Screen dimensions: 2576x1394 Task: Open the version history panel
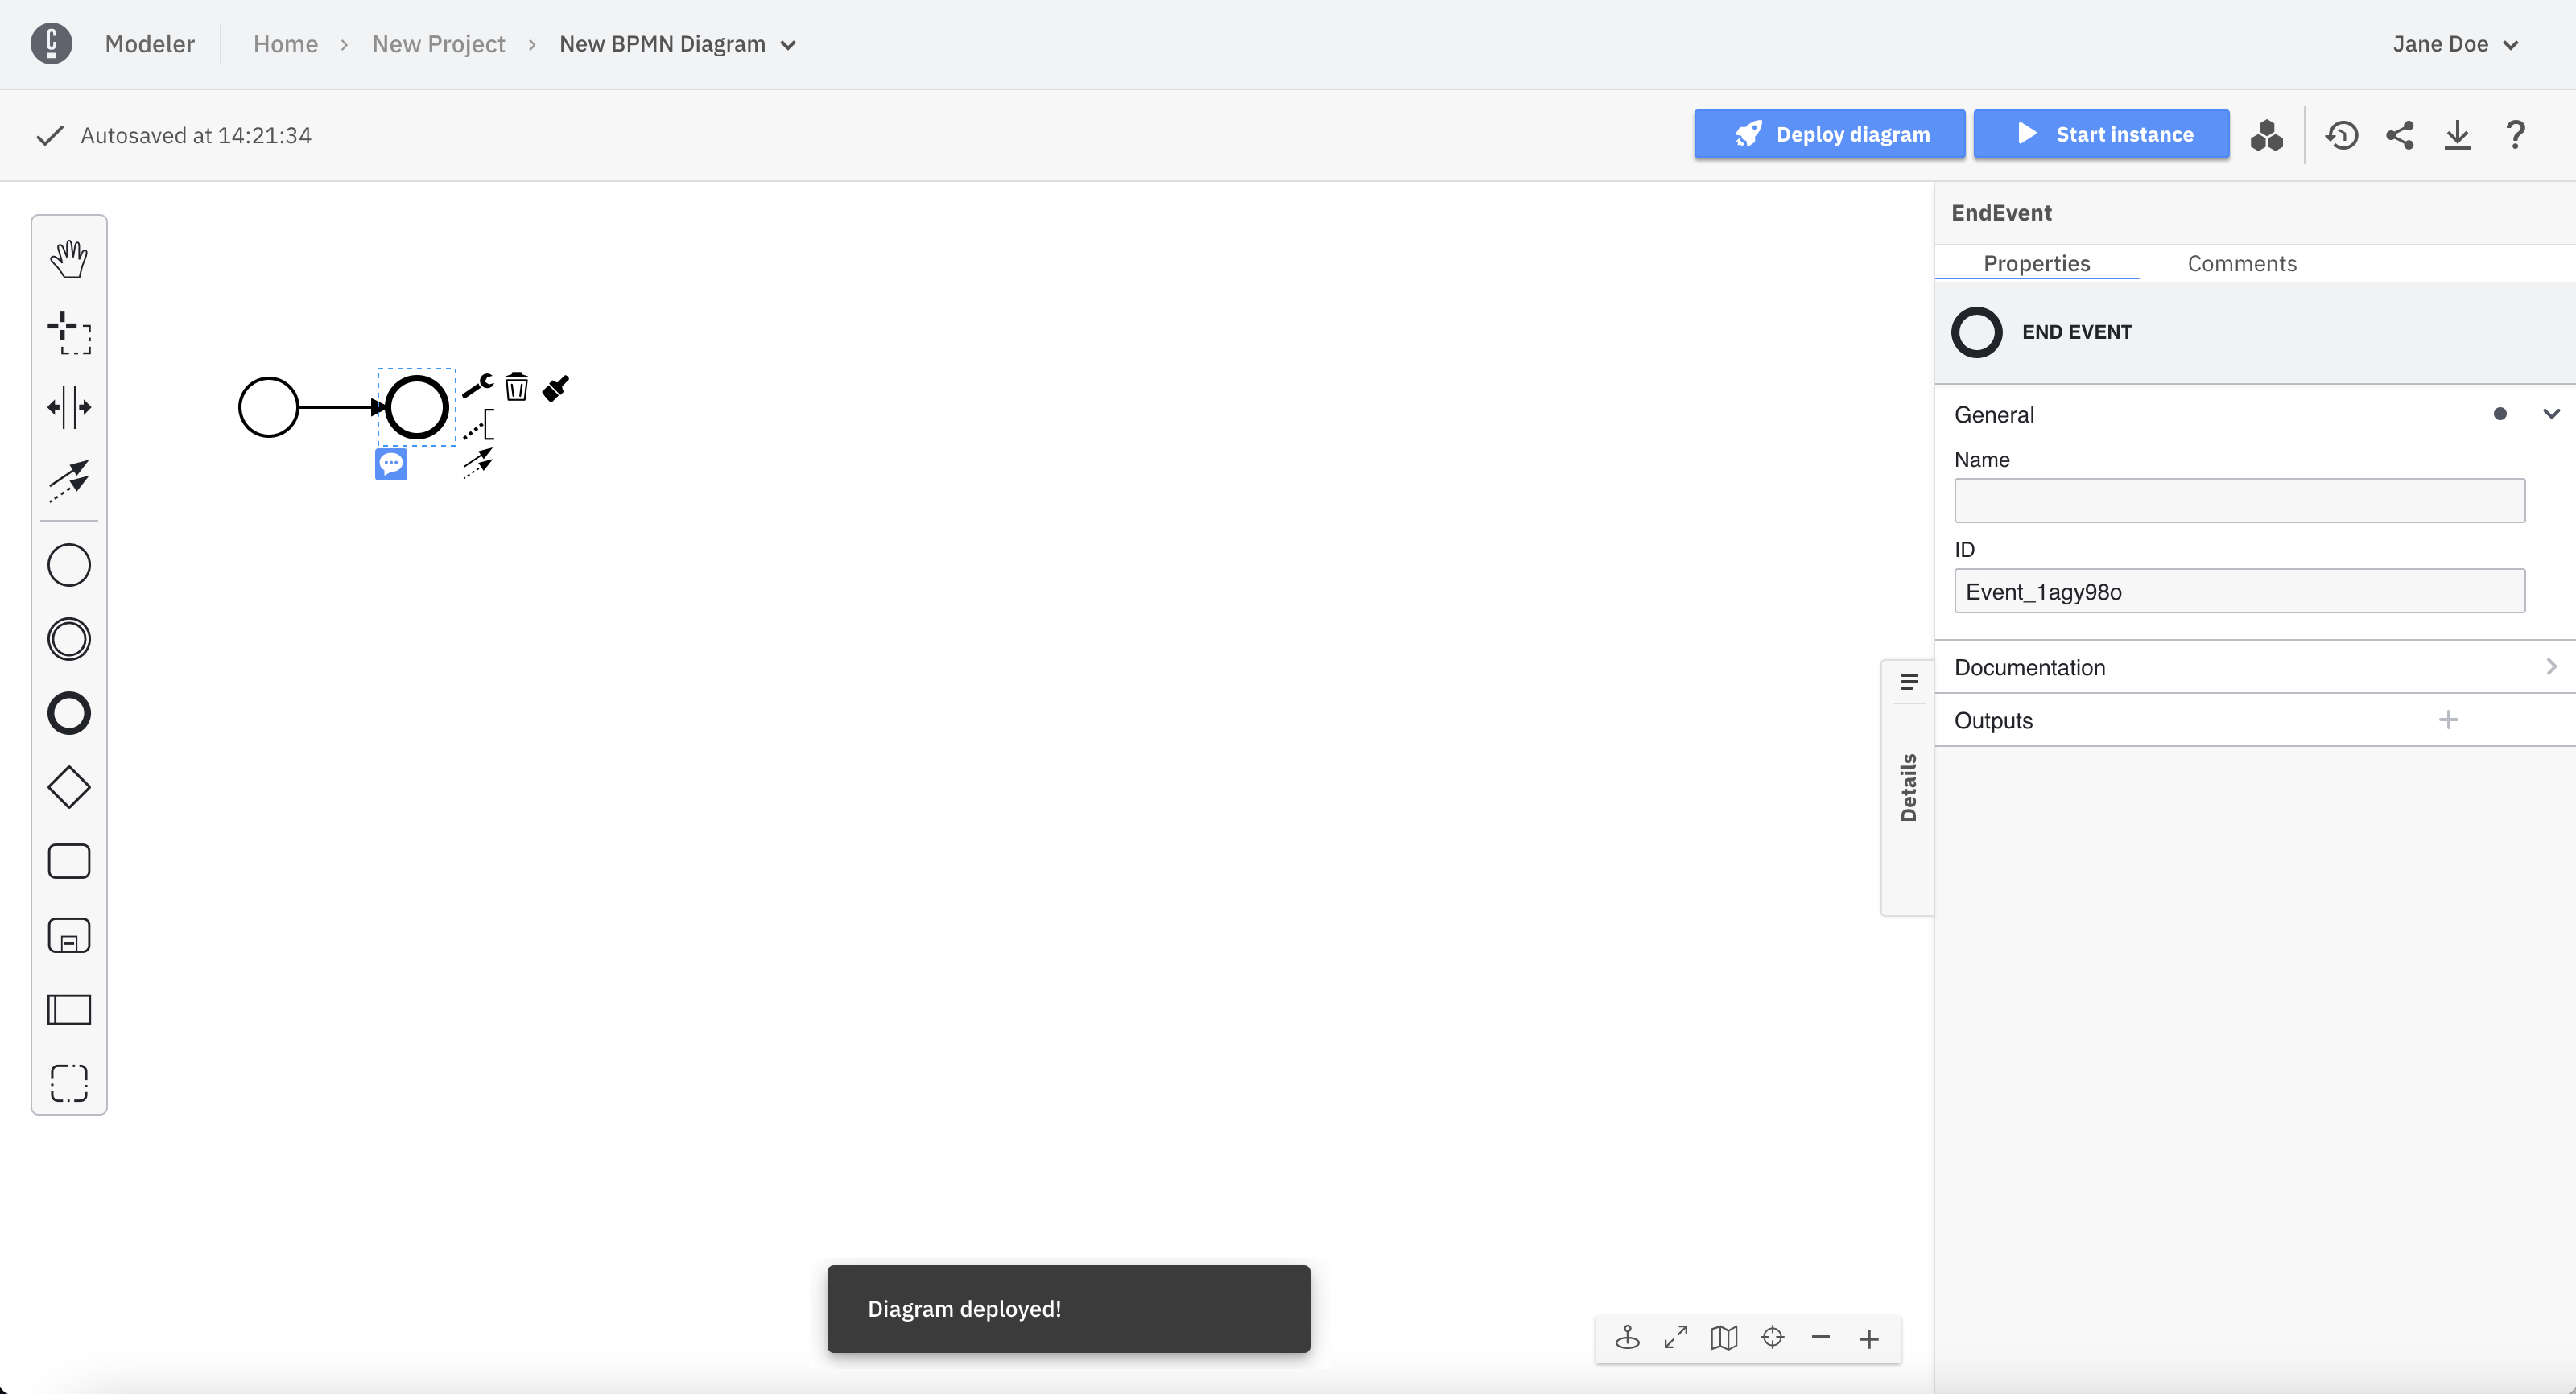pos(2342,135)
